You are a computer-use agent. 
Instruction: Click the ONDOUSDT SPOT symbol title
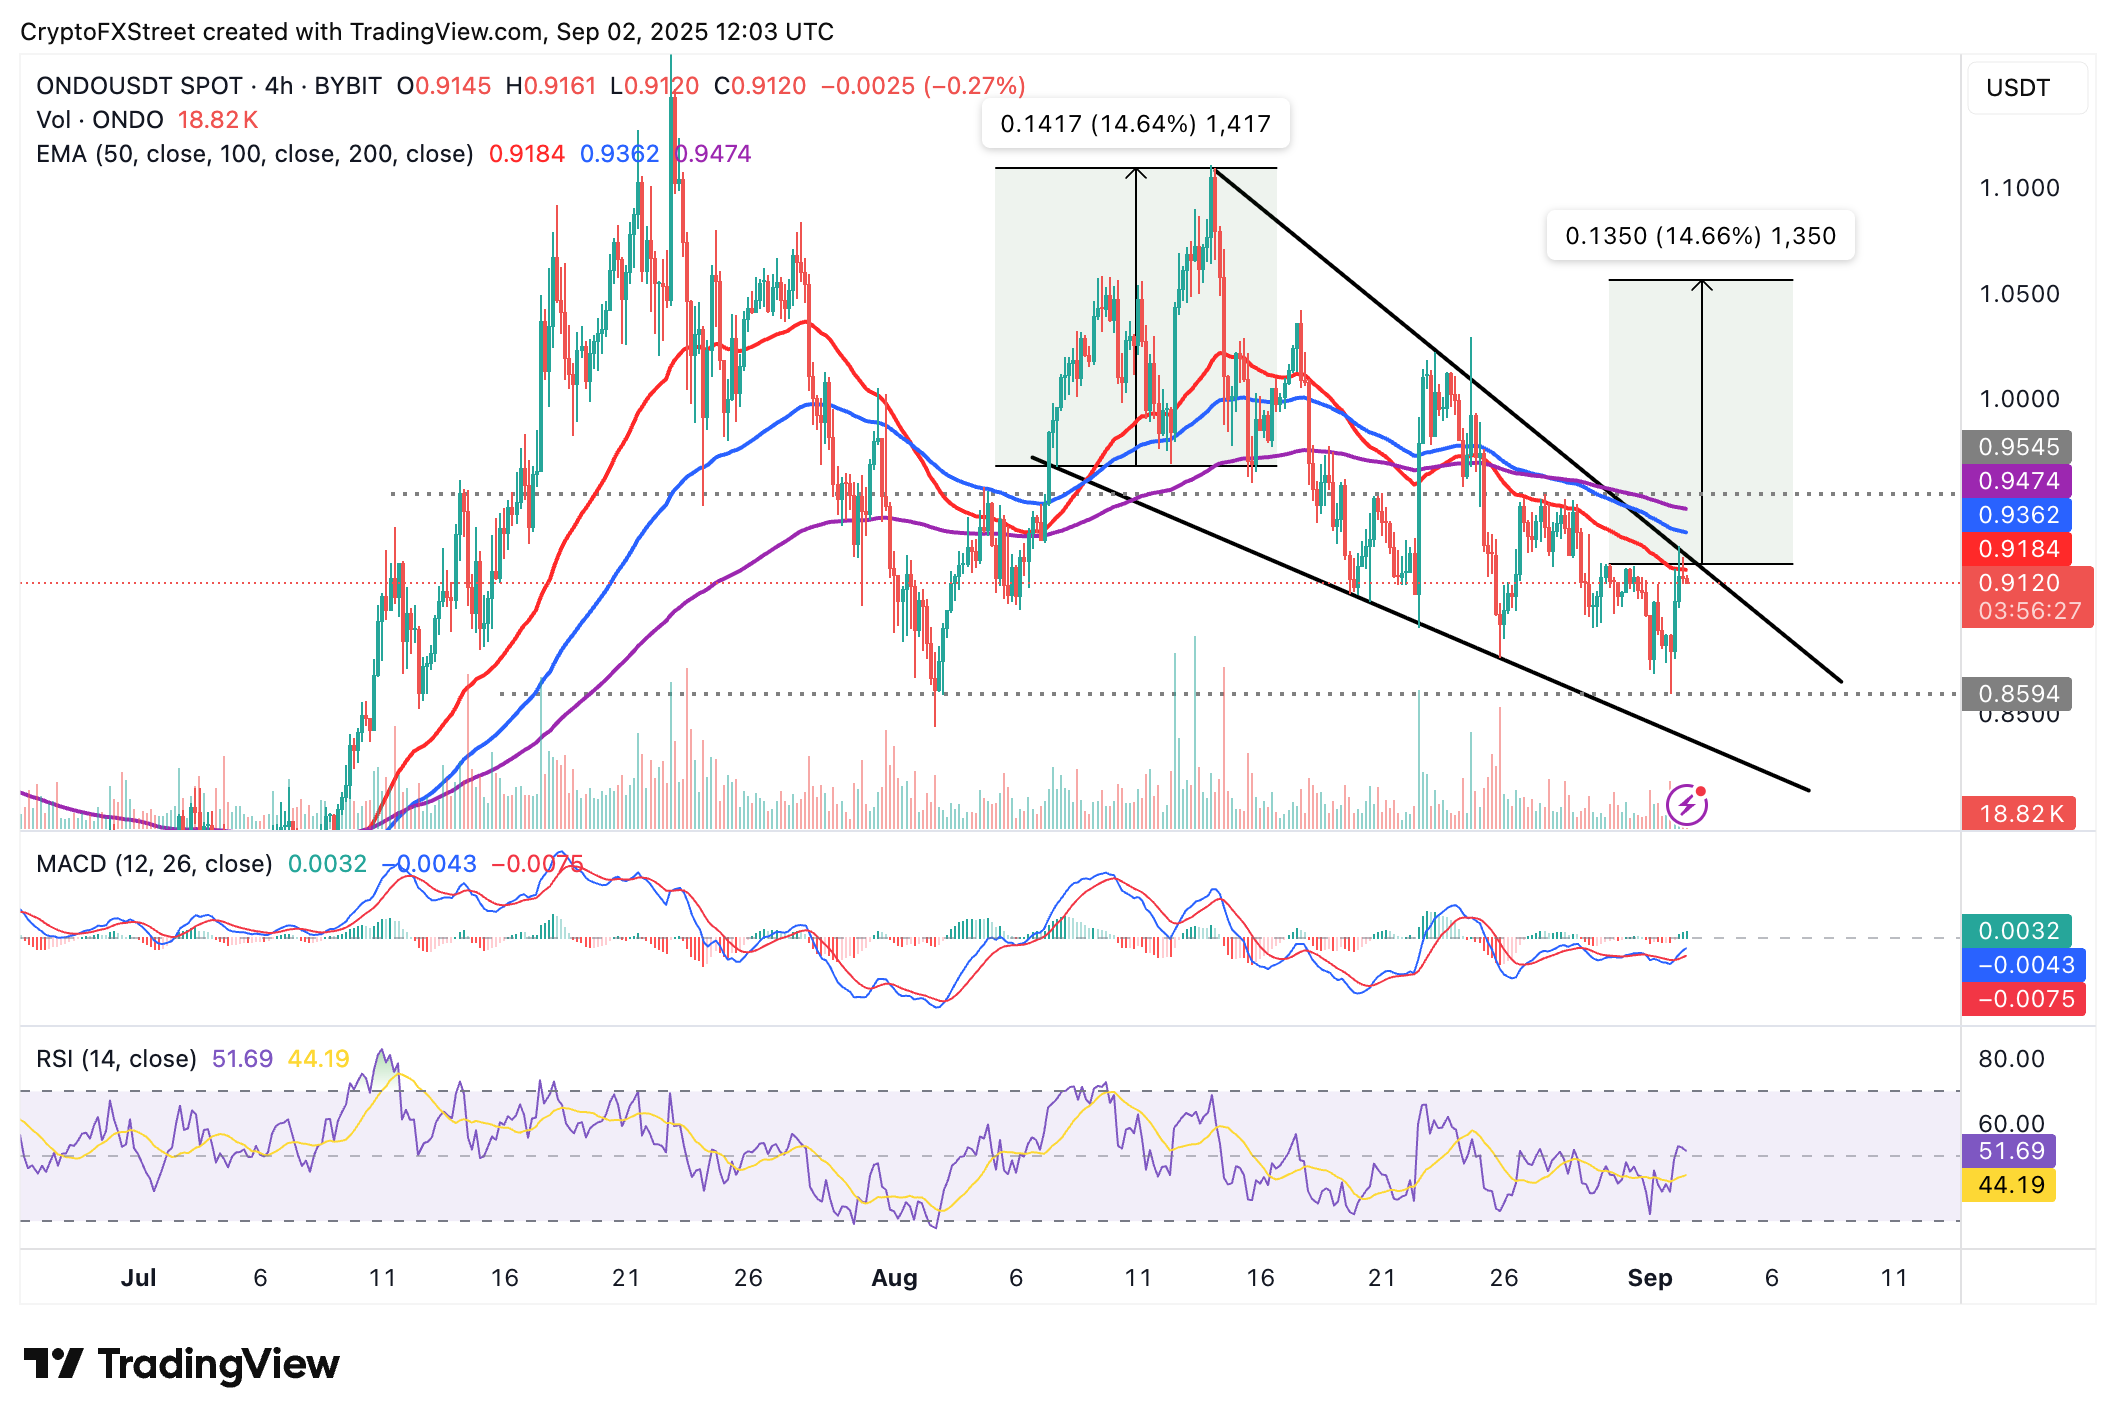[139, 86]
